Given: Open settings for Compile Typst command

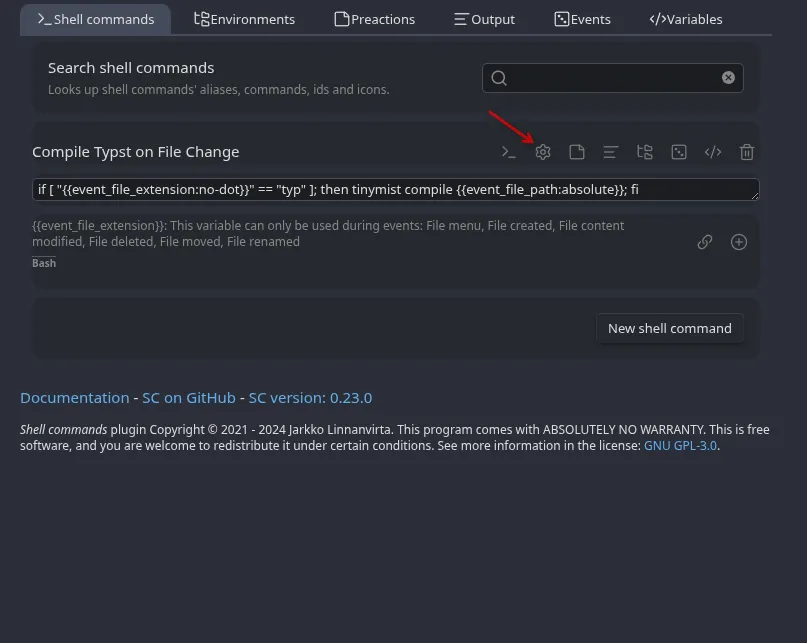Looking at the screenshot, I should [x=542, y=151].
